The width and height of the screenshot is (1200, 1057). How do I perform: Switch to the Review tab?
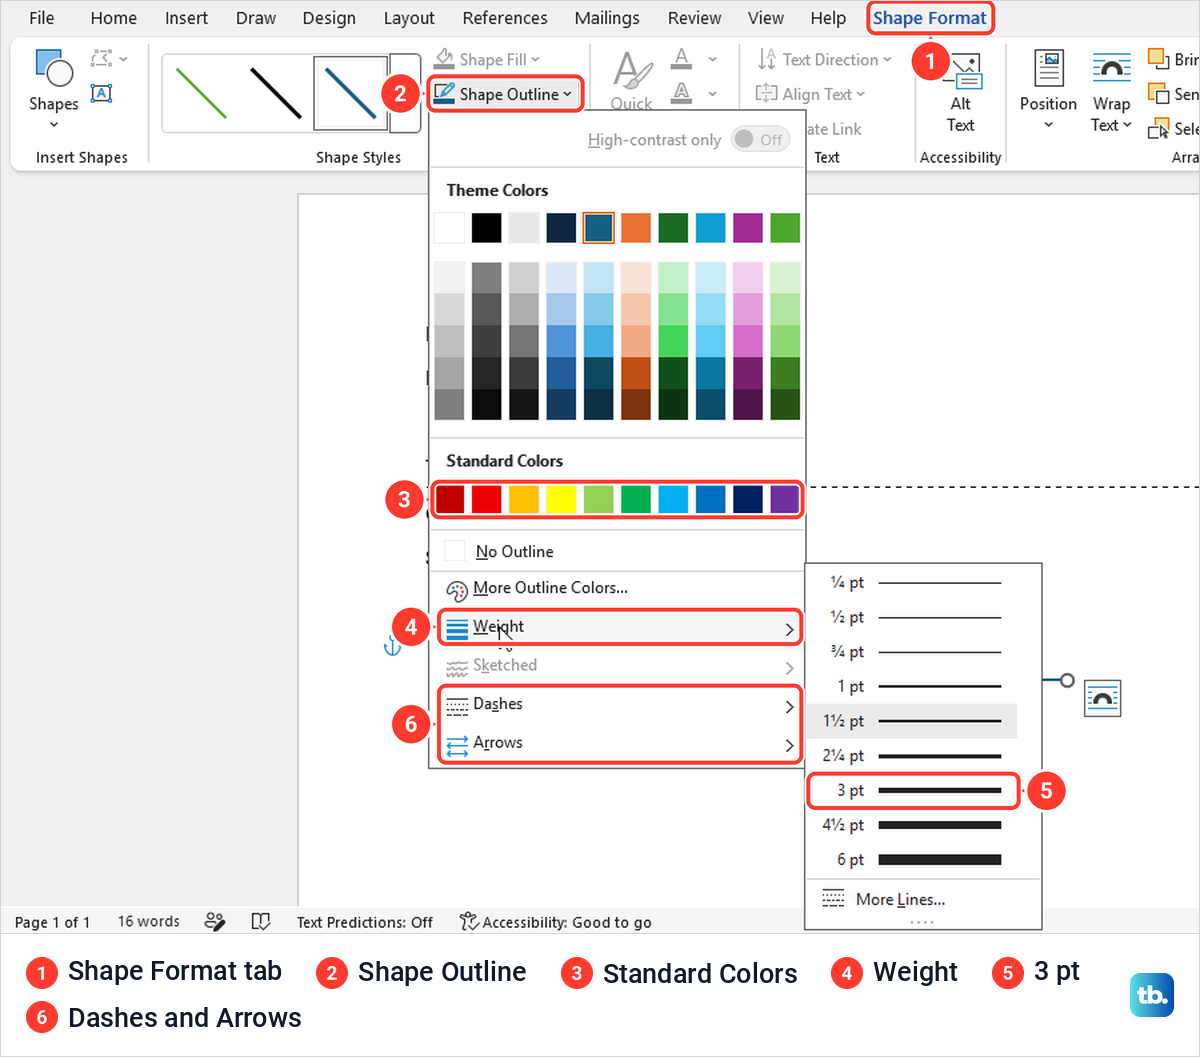[694, 18]
